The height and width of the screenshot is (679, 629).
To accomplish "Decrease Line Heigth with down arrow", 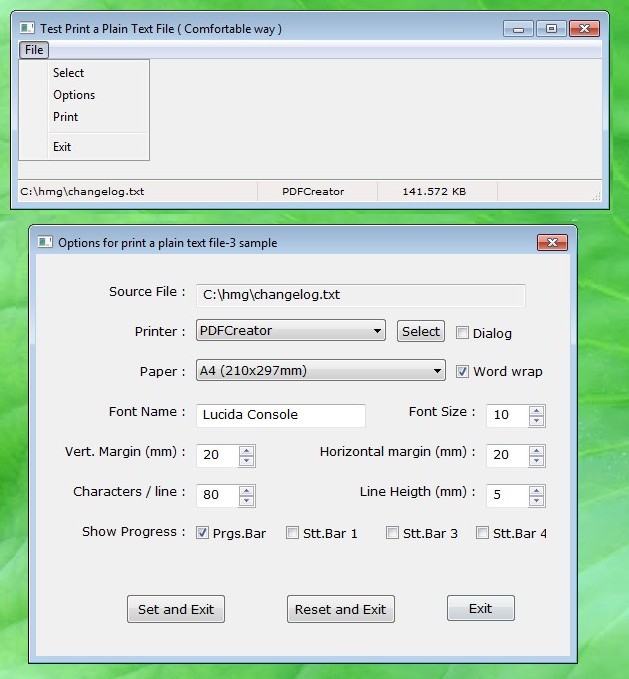I will pyautogui.click(x=537, y=501).
